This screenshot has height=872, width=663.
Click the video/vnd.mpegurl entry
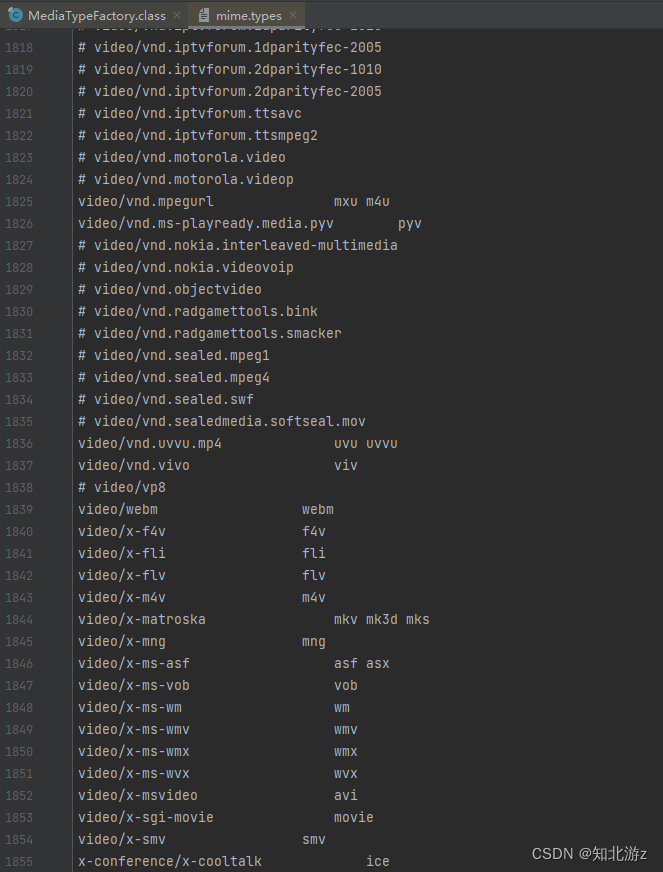(146, 201)
